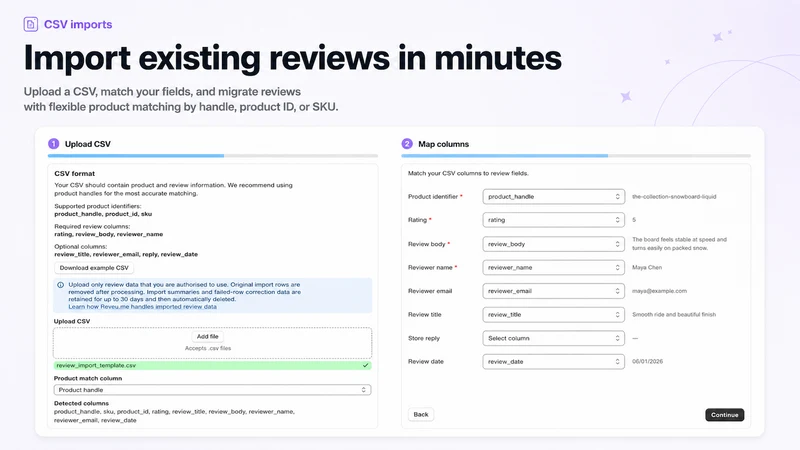The image size is (800, 450).
Task: Click 'The board feels stable at speed' preview
Action: point(679,244)
